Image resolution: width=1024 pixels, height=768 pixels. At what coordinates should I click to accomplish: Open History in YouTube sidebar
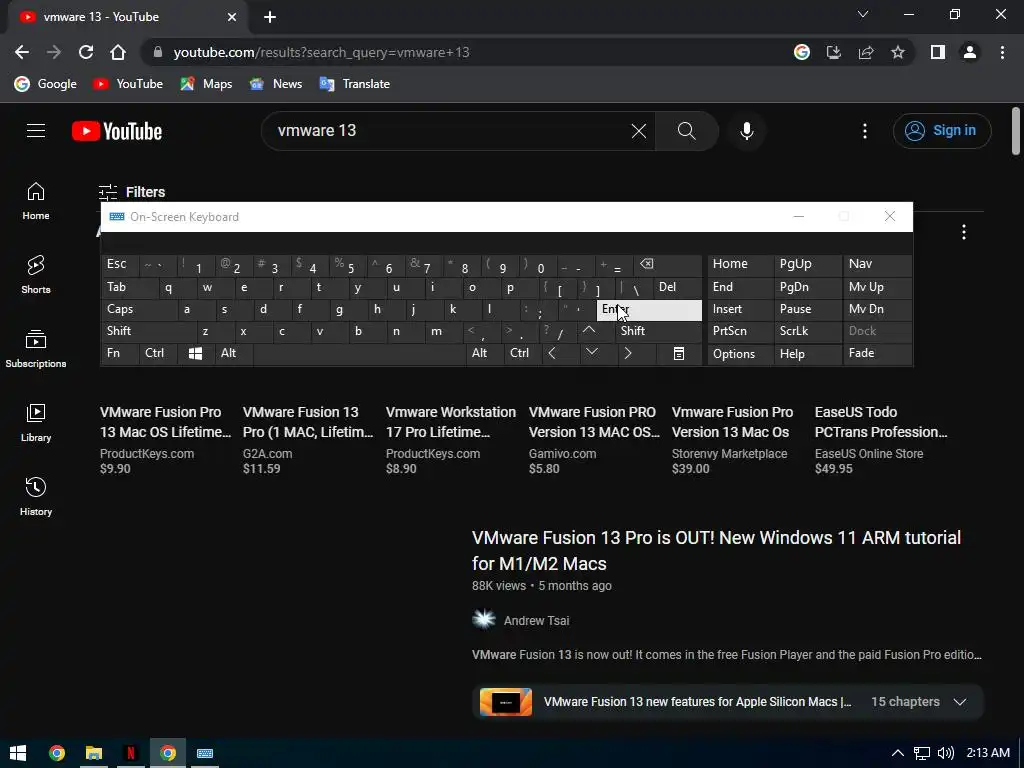tap(36, 497)
